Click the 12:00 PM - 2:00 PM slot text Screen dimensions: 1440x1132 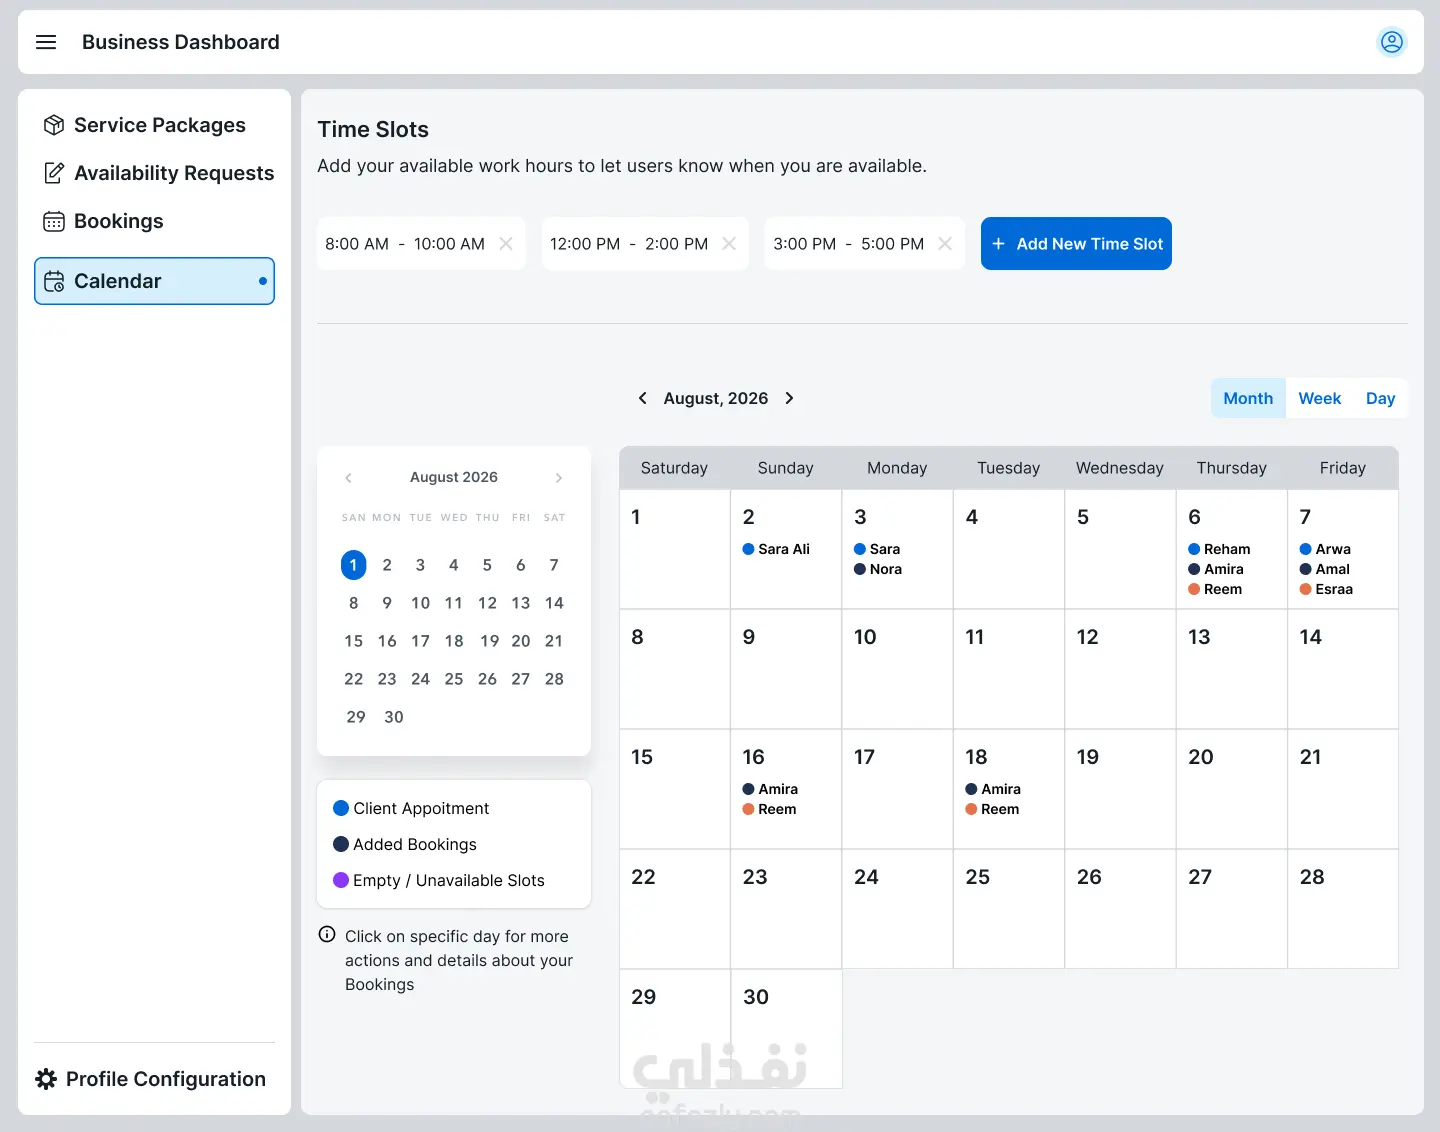pos(629,244)
